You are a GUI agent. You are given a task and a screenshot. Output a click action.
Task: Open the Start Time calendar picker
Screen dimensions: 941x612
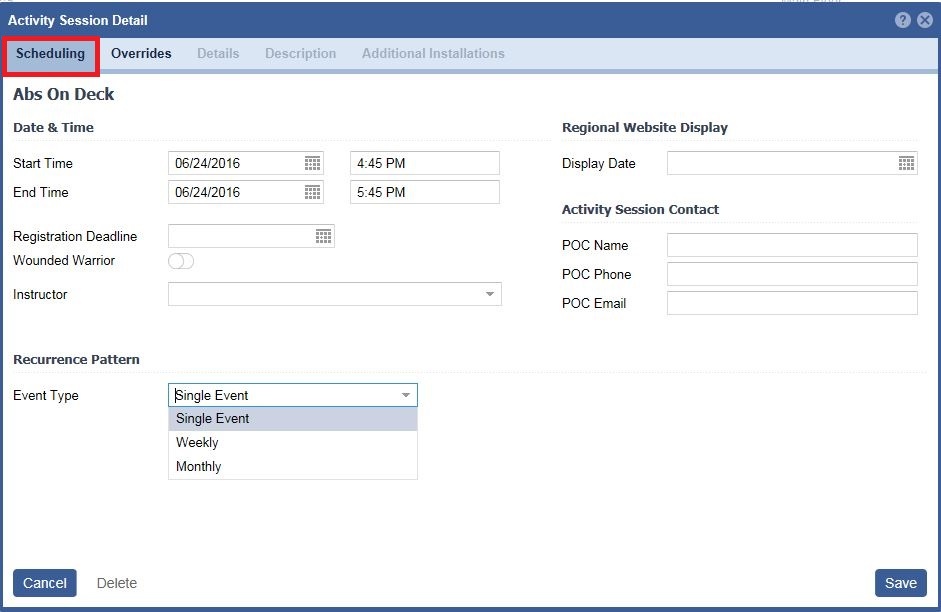(x=312, y=163)
